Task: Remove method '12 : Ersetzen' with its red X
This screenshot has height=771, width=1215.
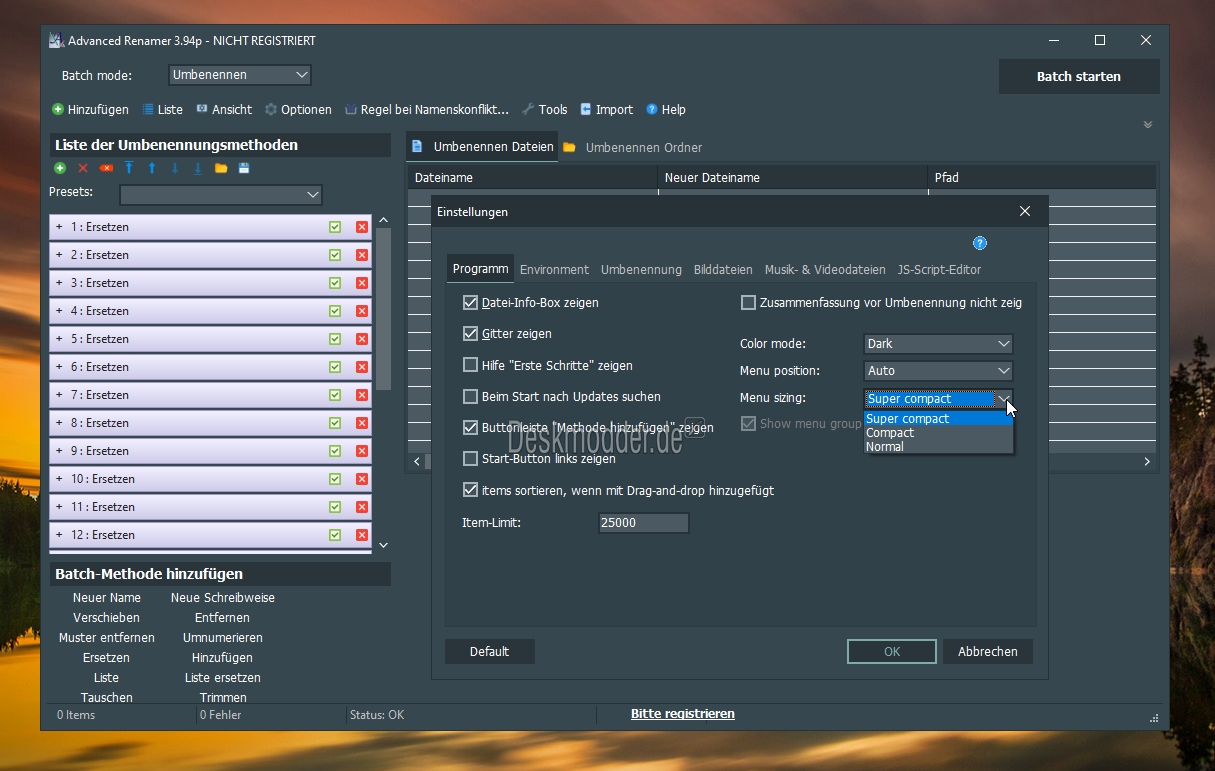Action: [362, 535]
